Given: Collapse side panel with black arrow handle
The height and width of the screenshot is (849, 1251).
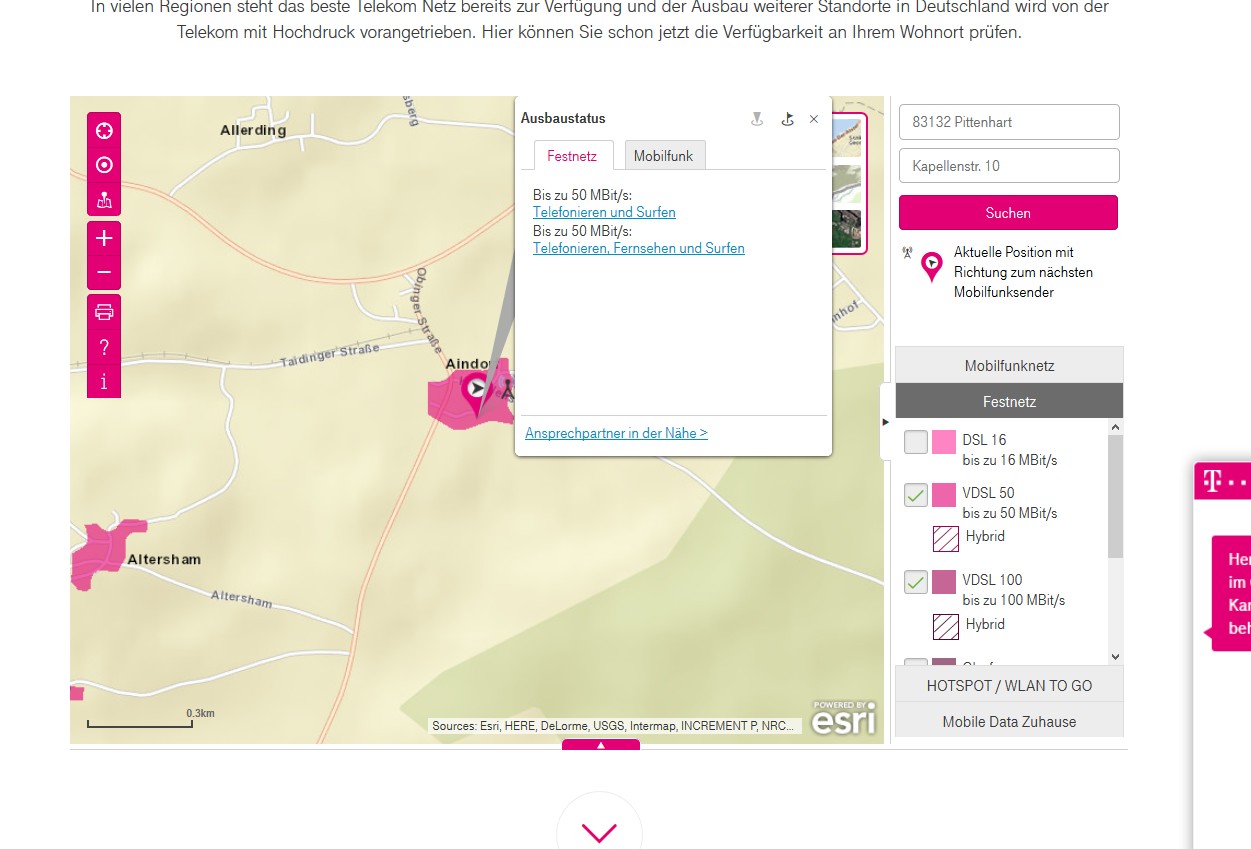Looking at the screenshot, I should tap(886, 422).
